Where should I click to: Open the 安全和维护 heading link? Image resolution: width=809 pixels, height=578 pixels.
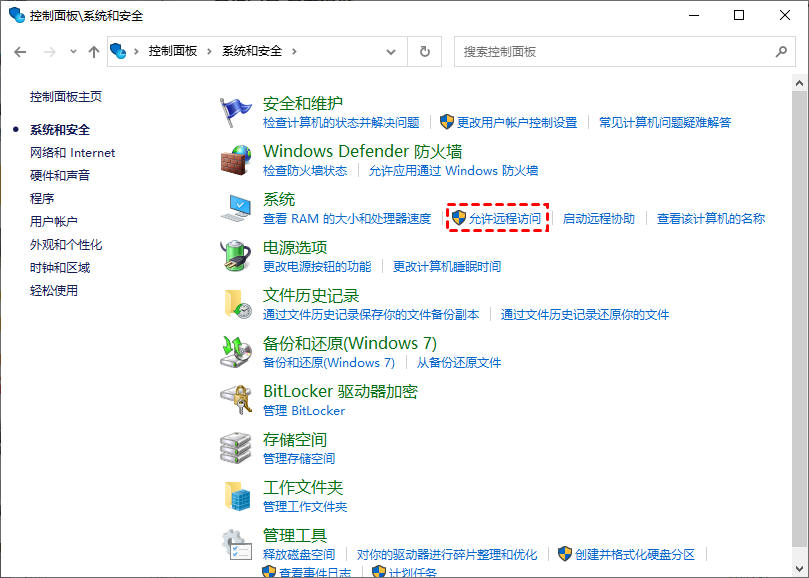[x=303, y=103]
